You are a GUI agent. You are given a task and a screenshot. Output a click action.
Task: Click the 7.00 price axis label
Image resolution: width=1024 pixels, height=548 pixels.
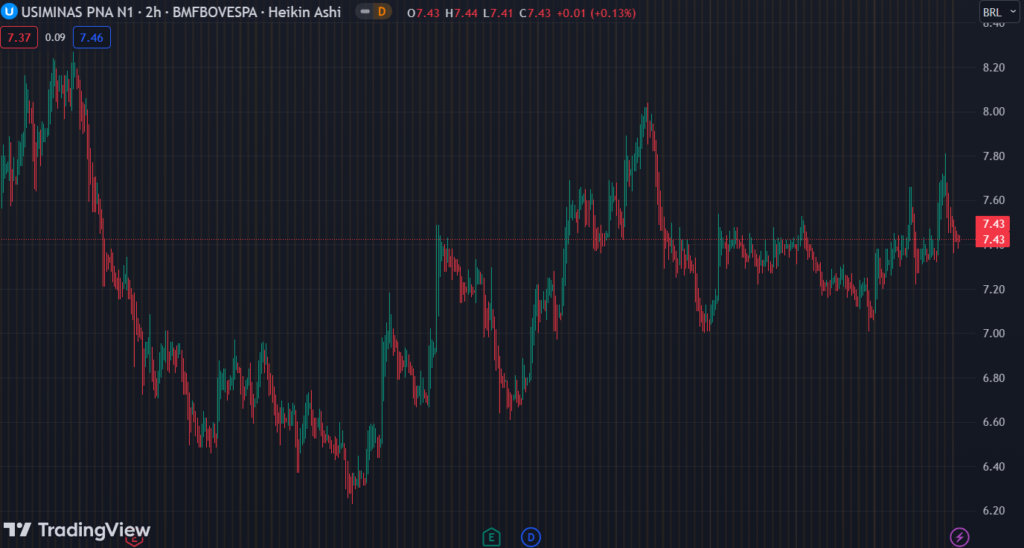coord(993,334)
